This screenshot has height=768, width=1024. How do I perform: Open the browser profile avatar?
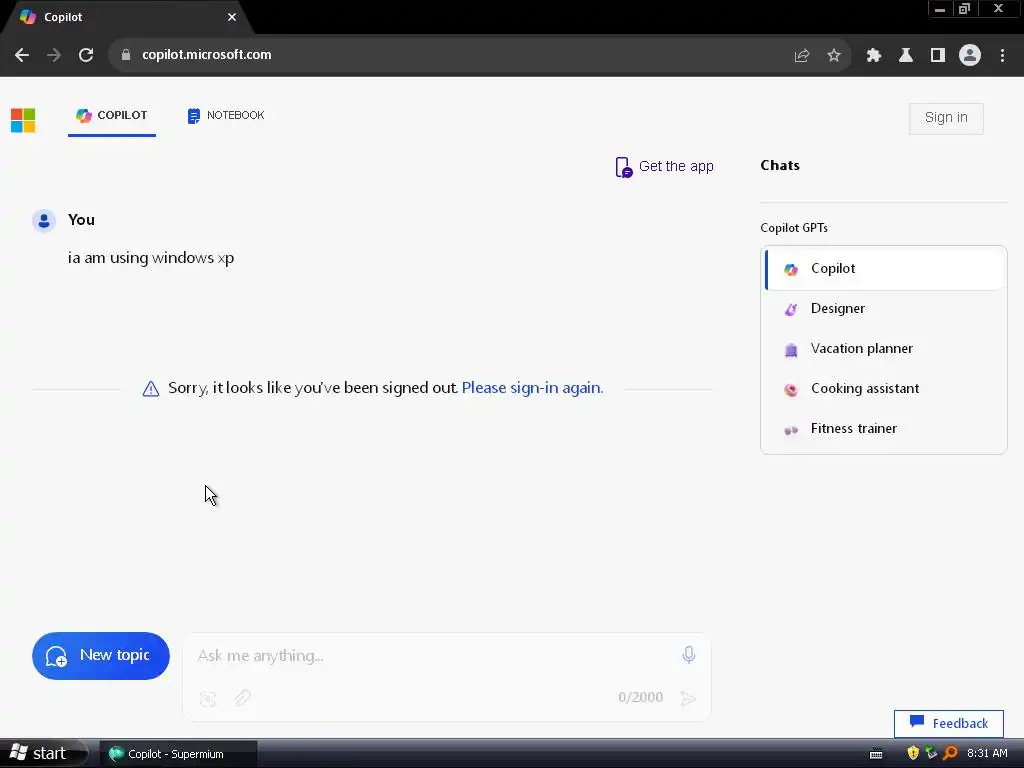[969, 56]
